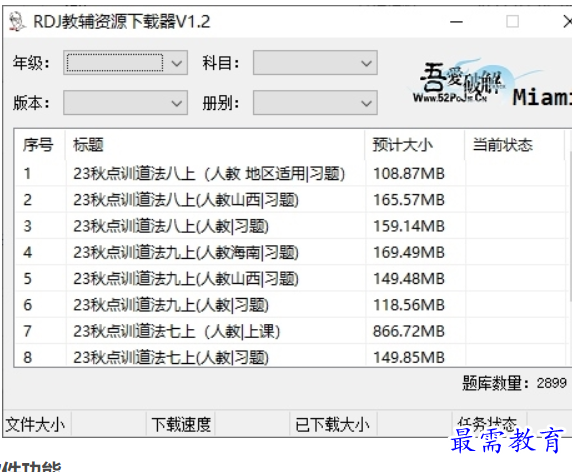The width and height of the screenshot is (572, 472).
Task: Click the 科目: label
Action: point(221,63)
